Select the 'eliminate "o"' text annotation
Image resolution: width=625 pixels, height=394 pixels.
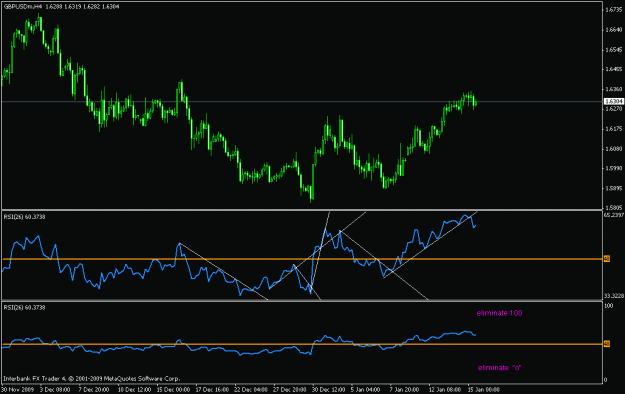[500, 368]
